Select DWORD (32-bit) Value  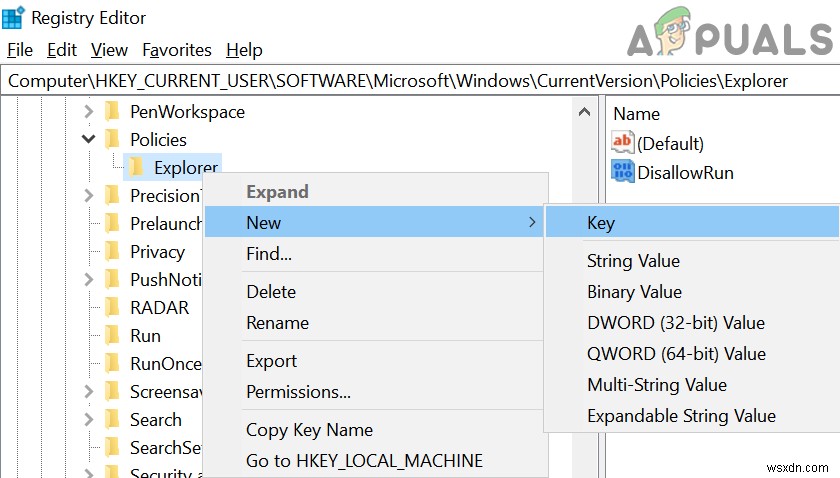[x=692, y=323]
